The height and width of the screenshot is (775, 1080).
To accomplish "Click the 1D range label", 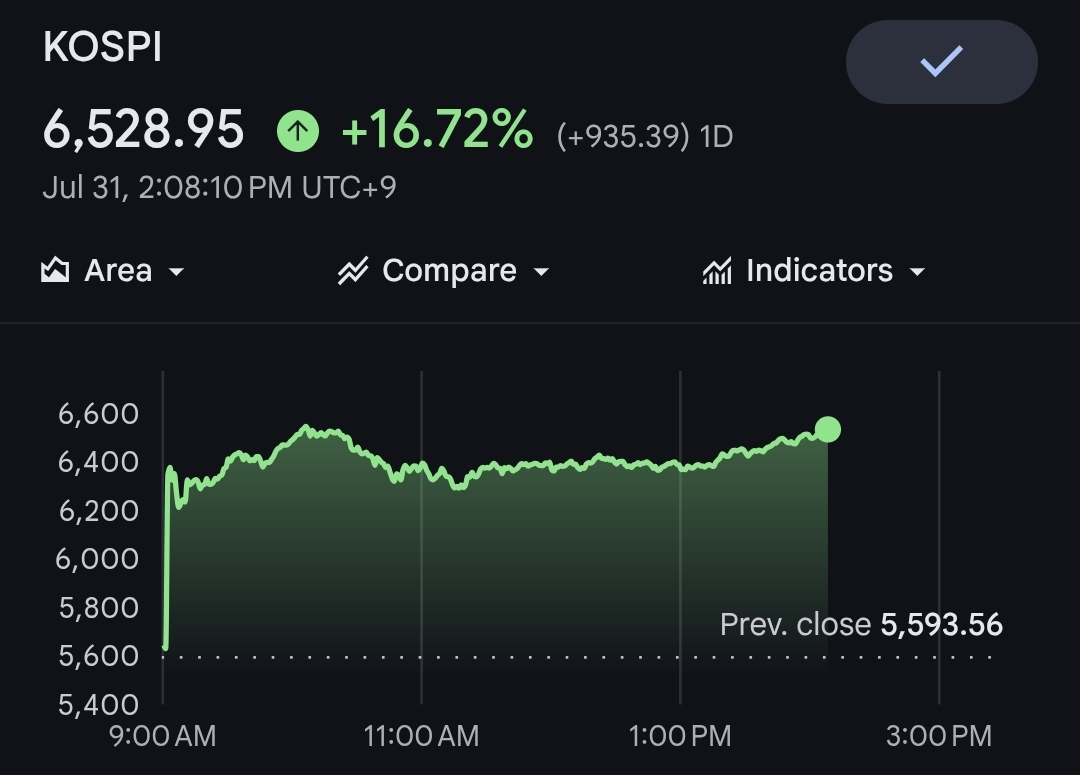I will 716,136.
